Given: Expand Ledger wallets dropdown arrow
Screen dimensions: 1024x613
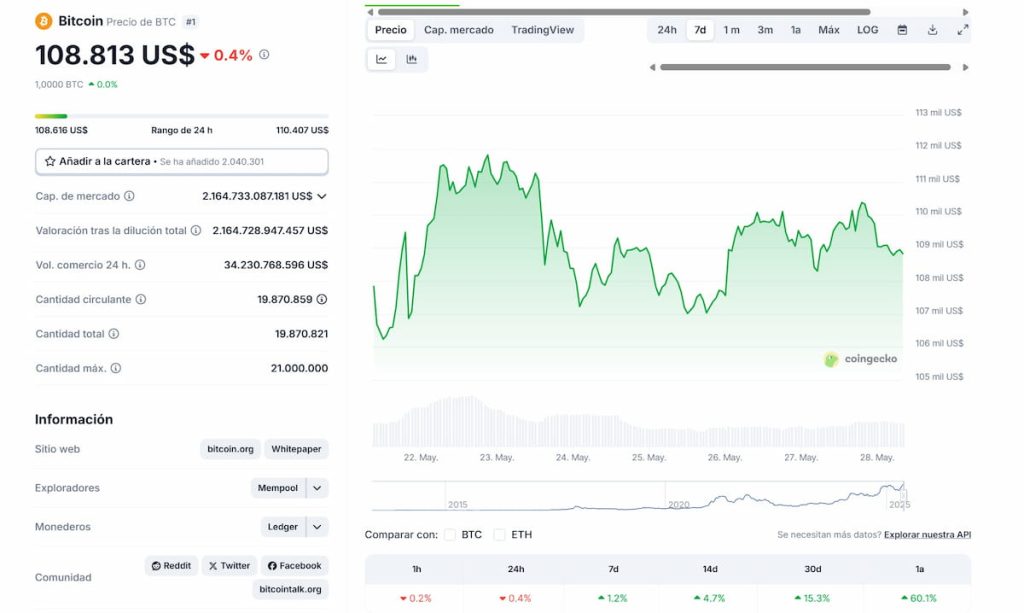Looking at the screenshot, I should tap(317, 527).
